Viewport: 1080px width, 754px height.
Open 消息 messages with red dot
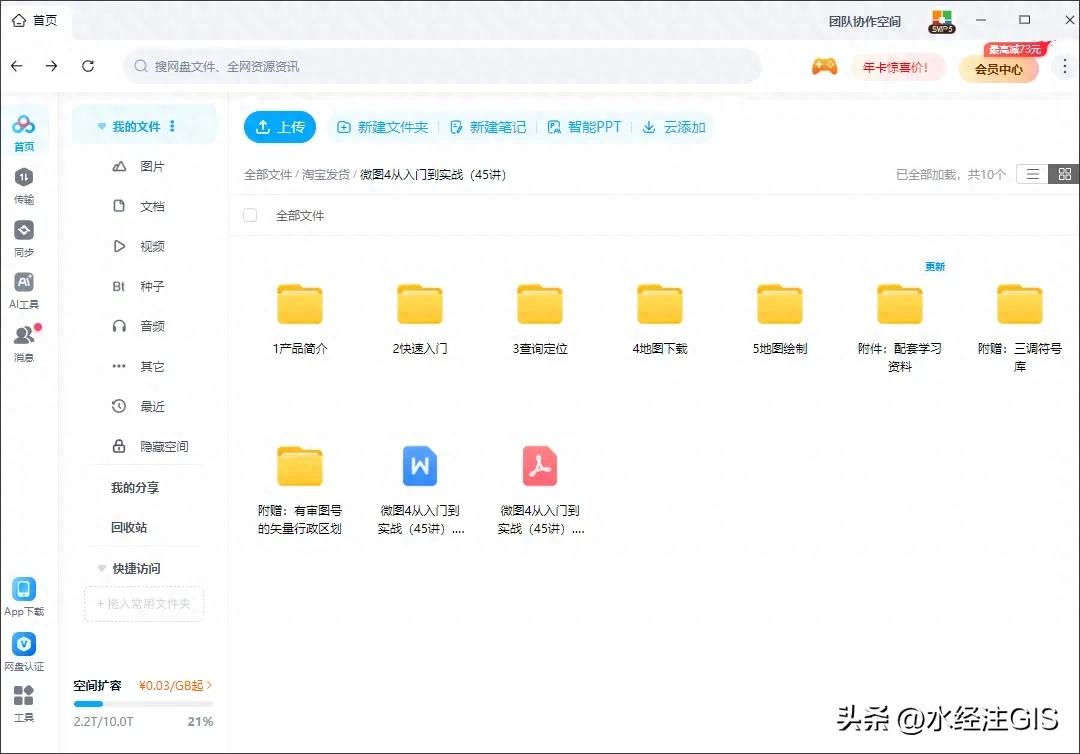[23, 336]
